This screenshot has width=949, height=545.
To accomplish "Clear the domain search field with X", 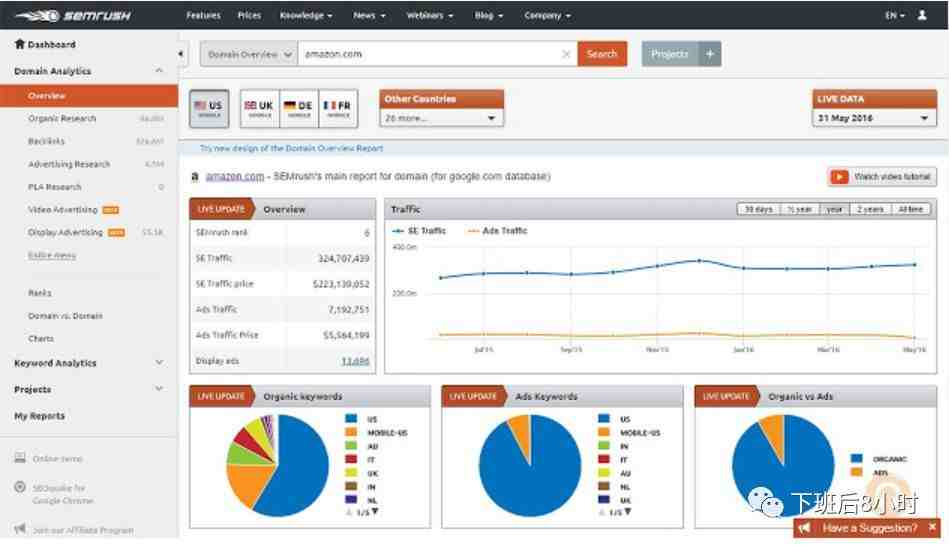I will [566, 54].
